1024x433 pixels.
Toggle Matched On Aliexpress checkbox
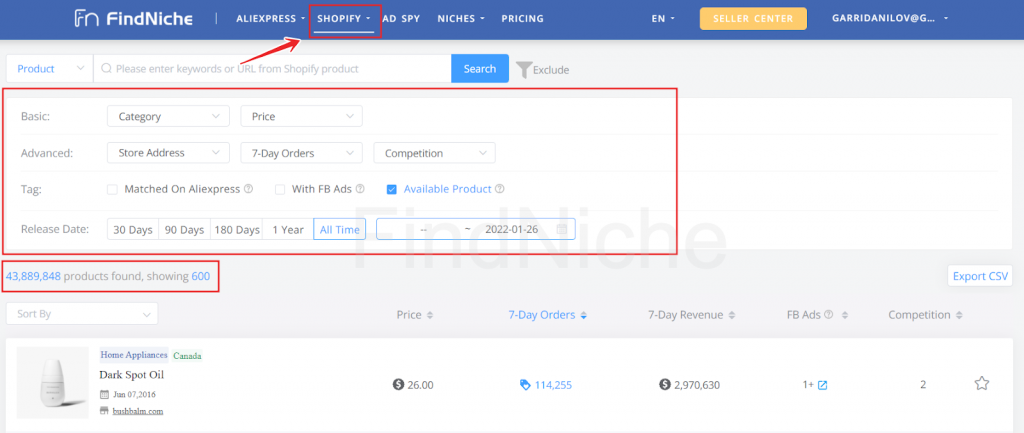coord(112,189)
